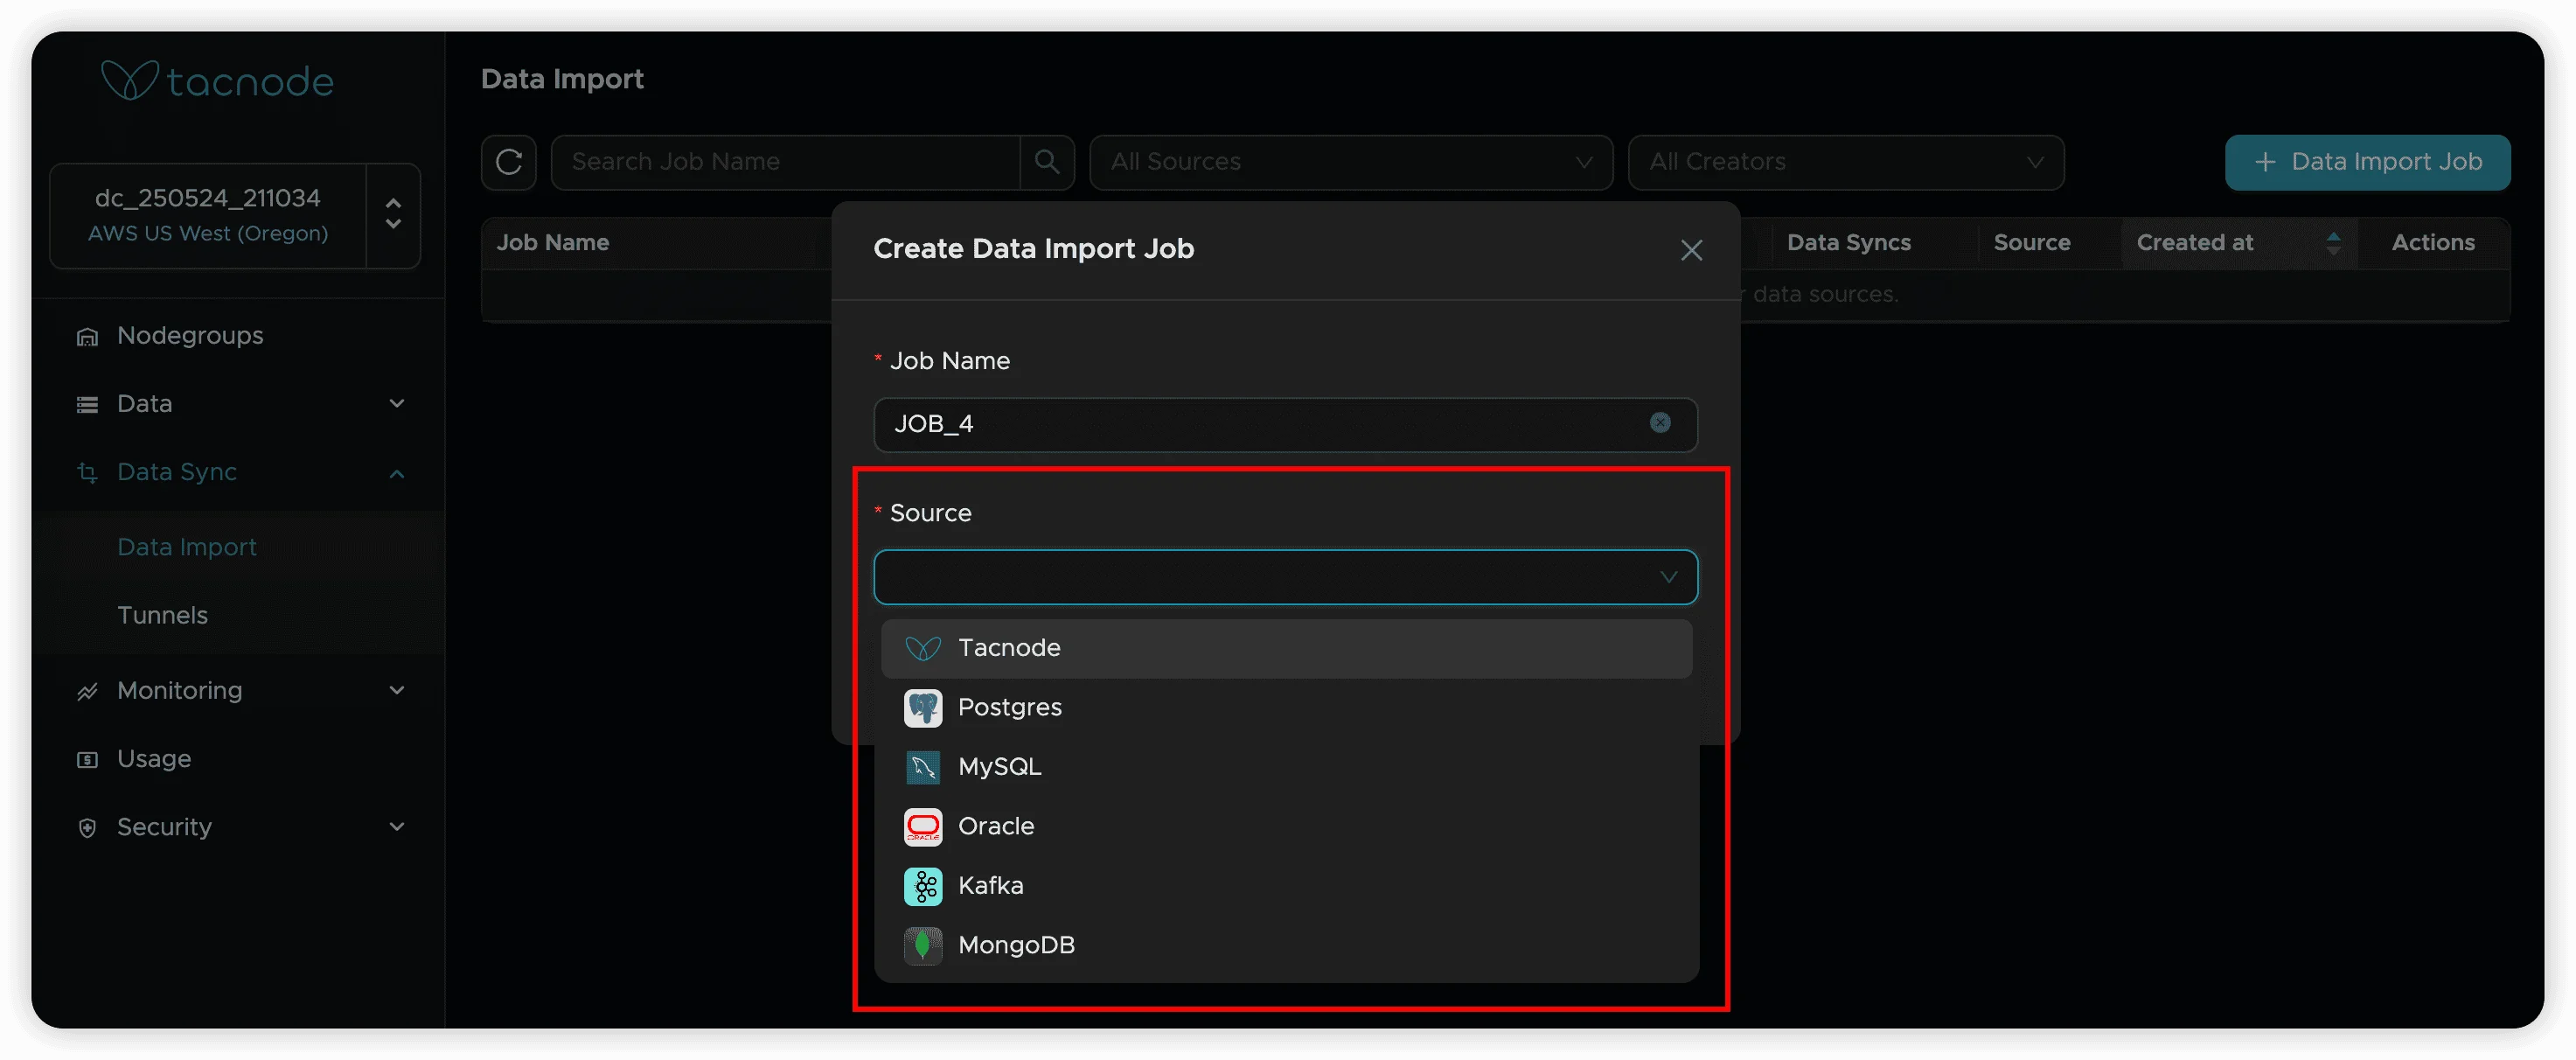The height and width of the screenshot is (1060, 2576).
Task: Open the All Sources filter dropdown
Action: click(x=1350, y=162)
